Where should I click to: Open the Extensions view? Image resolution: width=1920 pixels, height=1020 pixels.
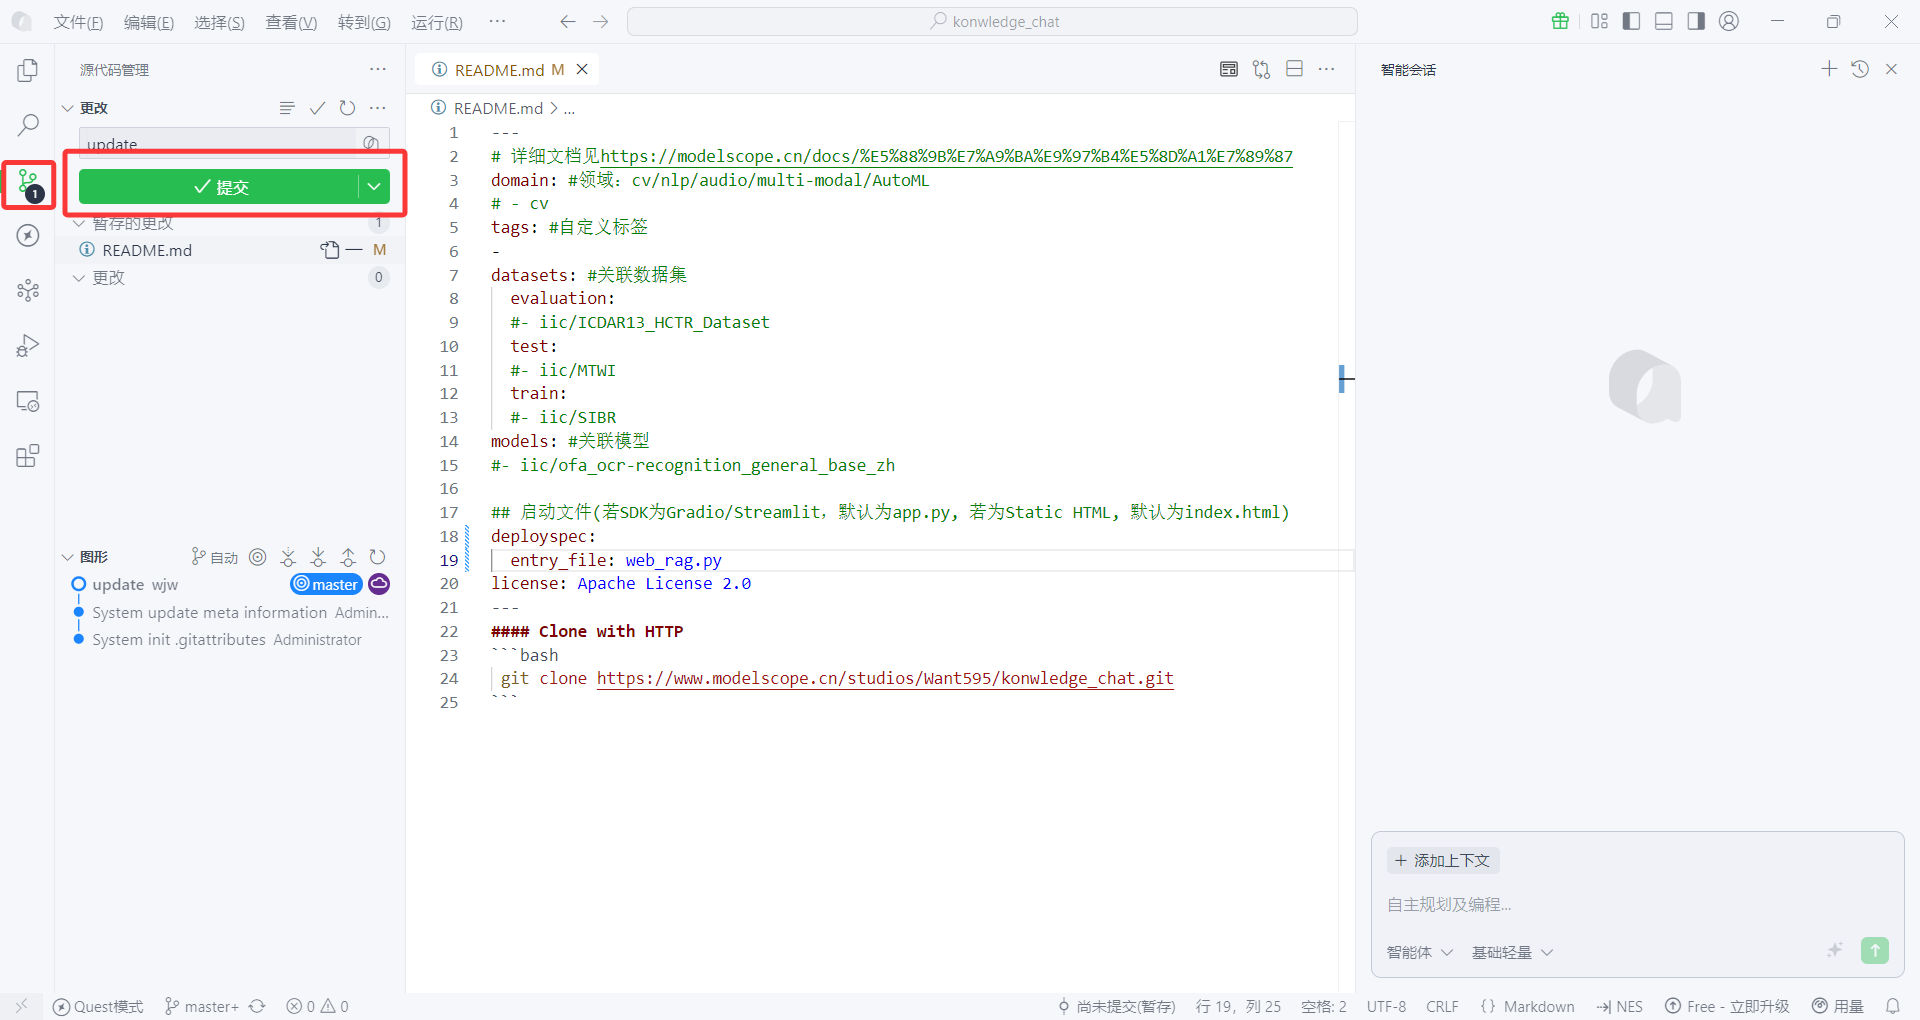click(28, 456)
